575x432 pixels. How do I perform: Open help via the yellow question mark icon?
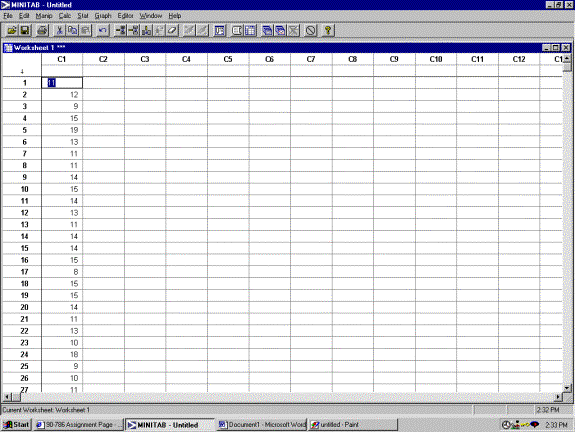[328, 30]
